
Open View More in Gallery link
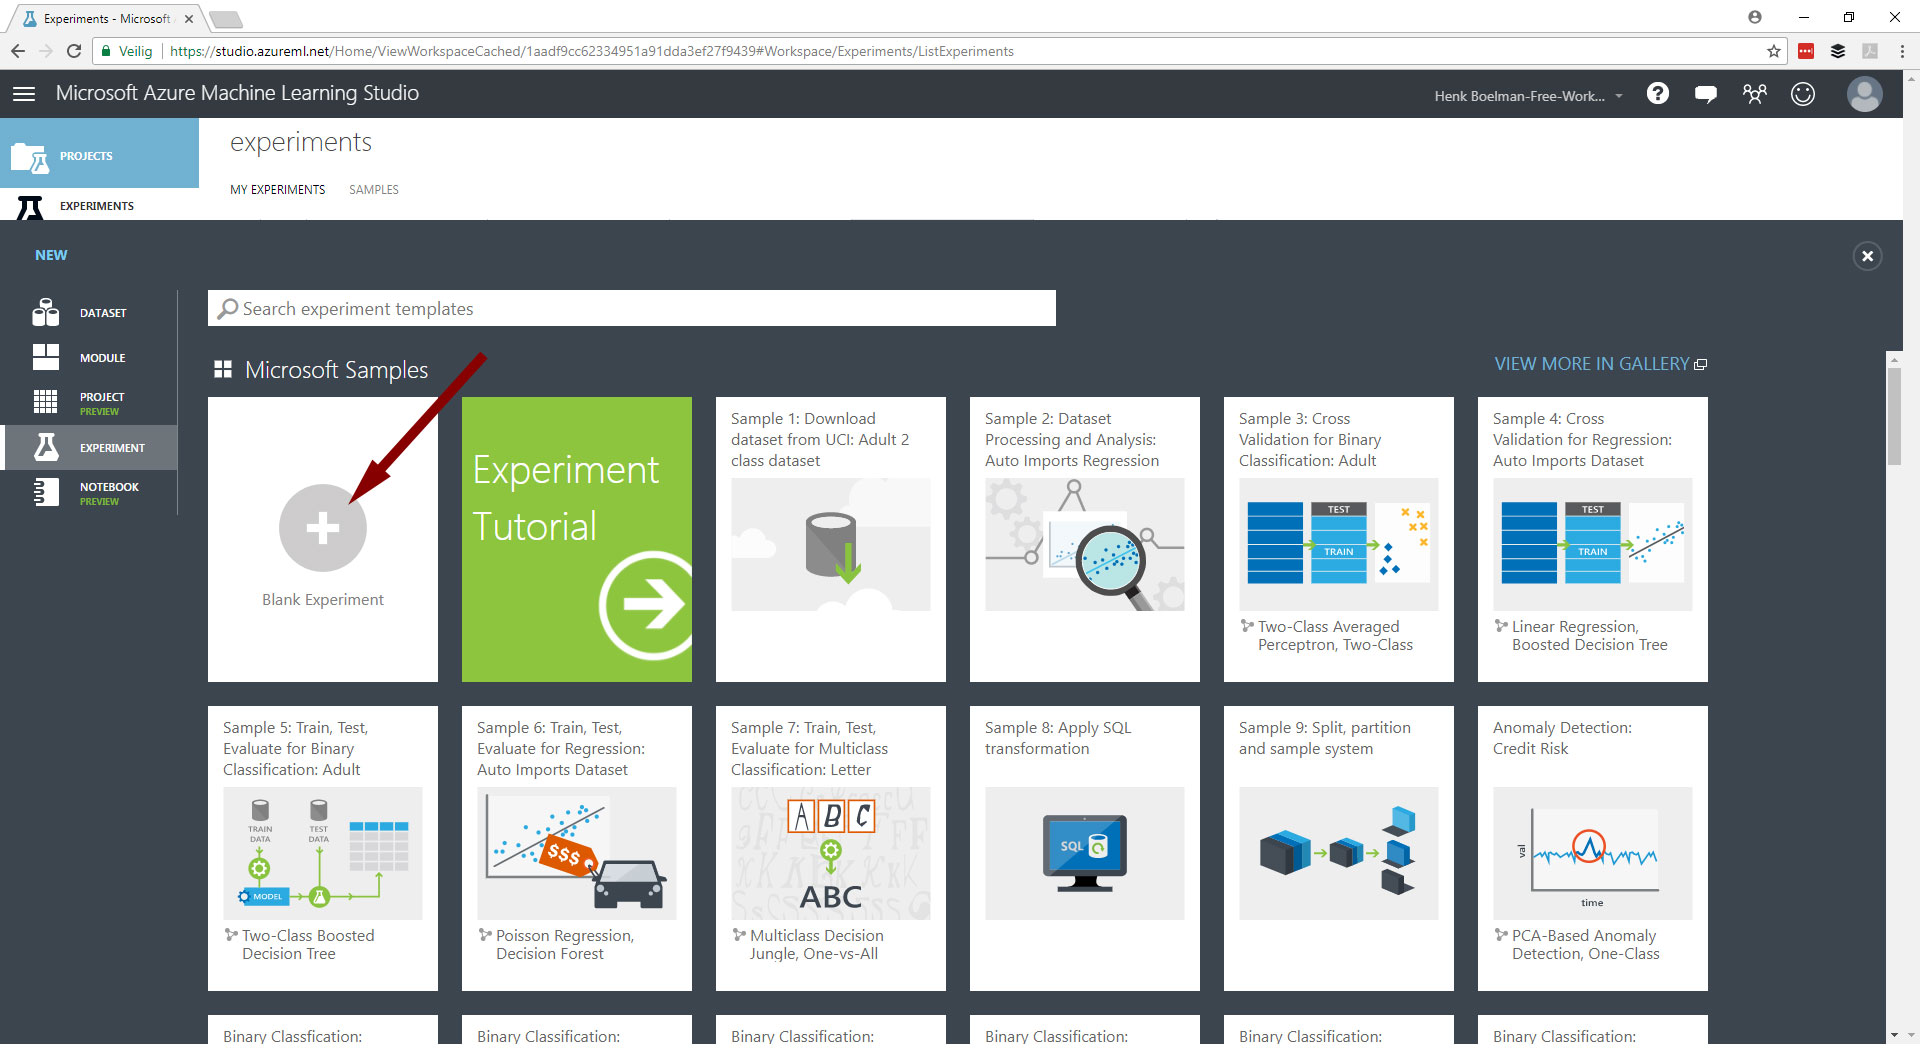coord(1600,364)
